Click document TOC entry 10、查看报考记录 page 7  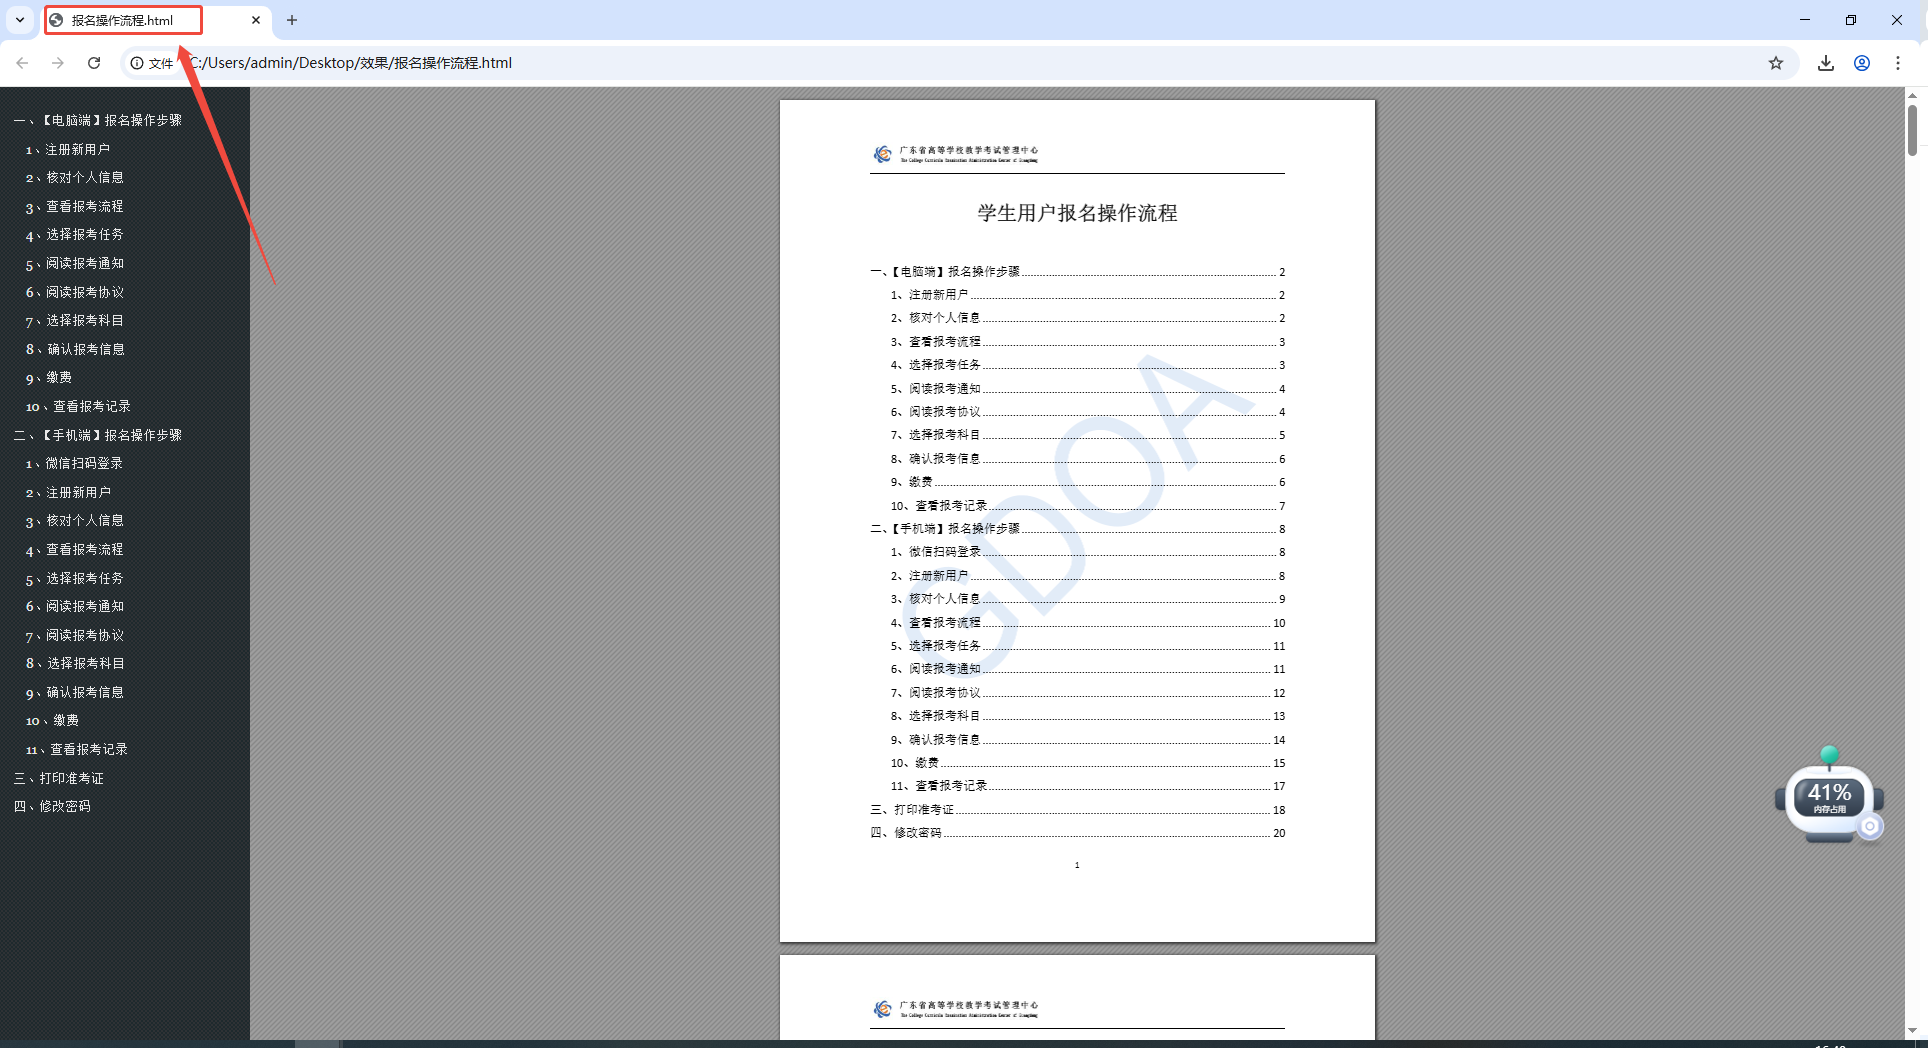1087,506
